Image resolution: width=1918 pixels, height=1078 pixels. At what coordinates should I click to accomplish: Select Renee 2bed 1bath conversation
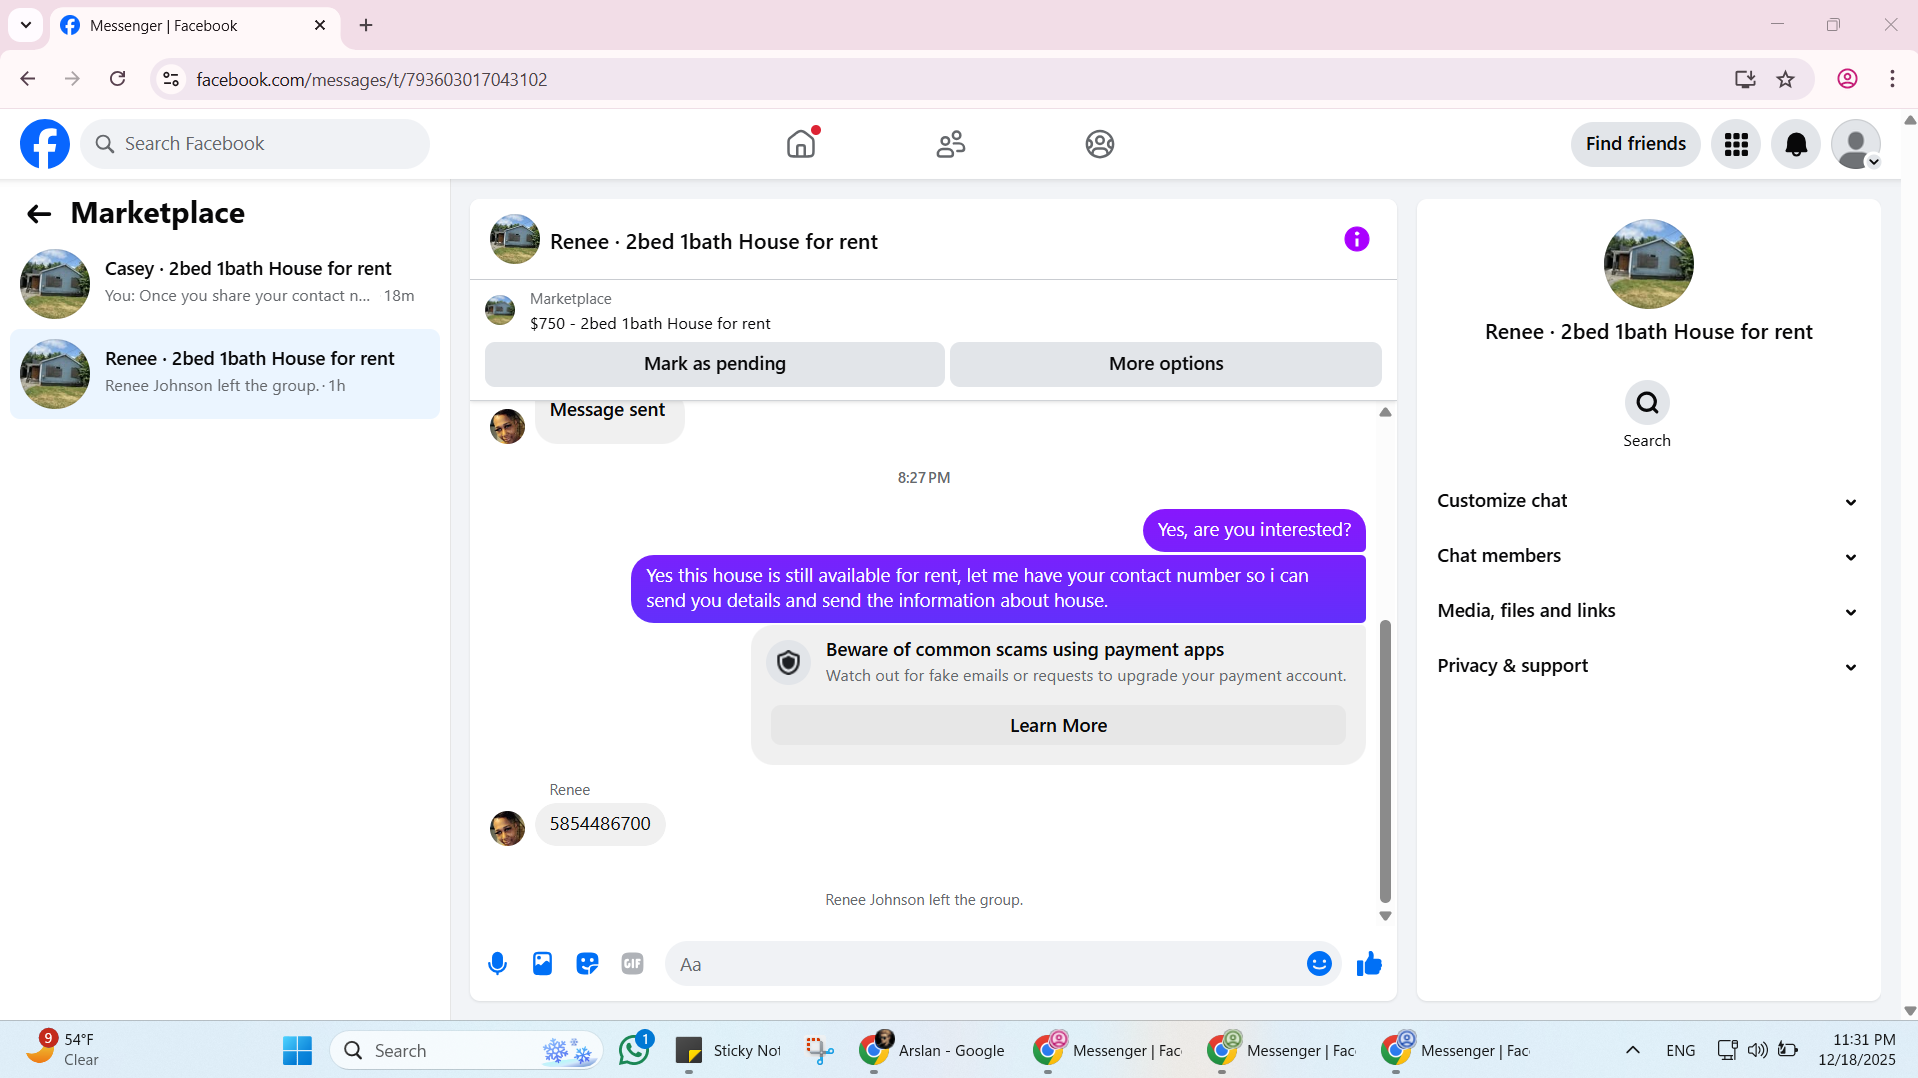(225, 374)
